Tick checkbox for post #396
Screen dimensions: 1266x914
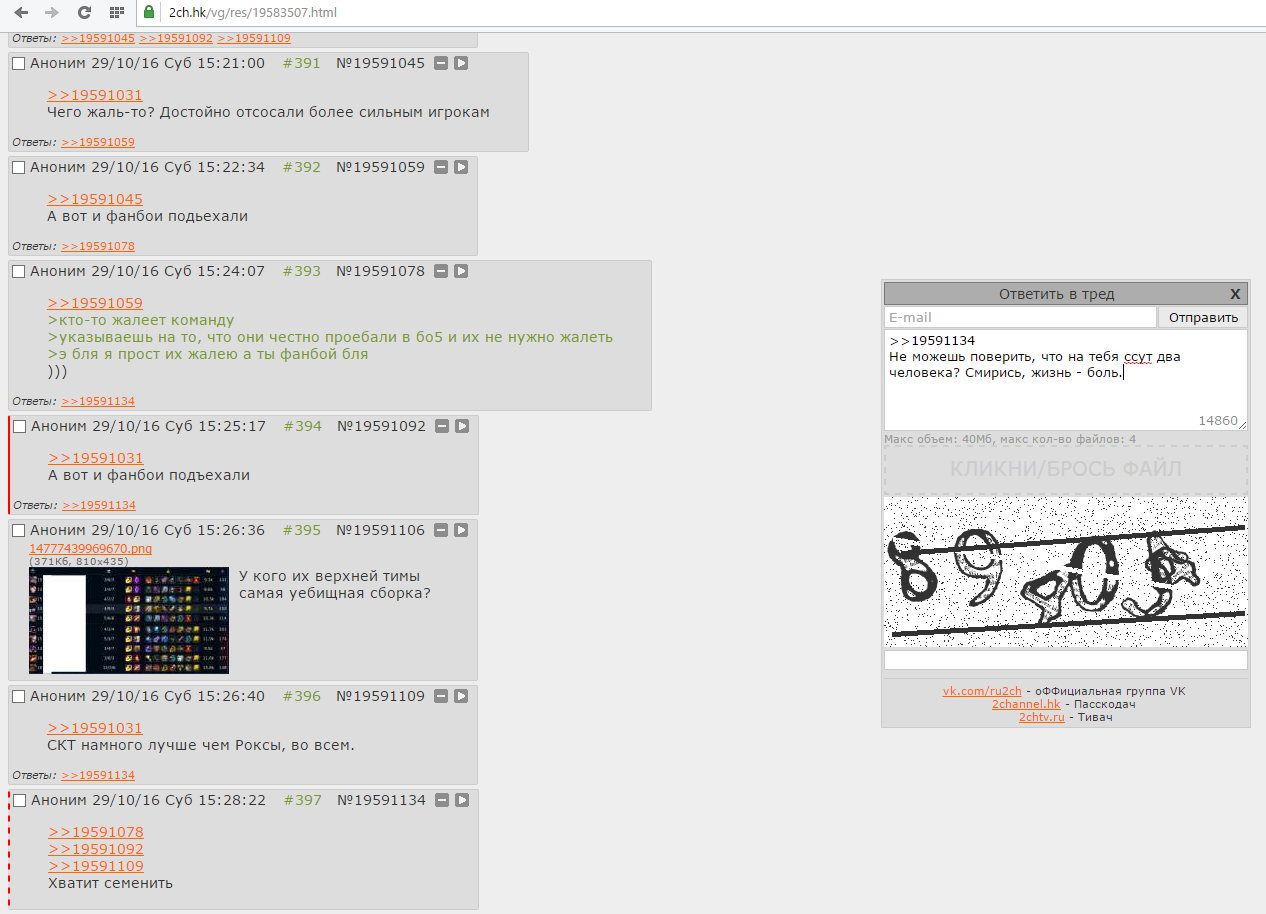pos(18,697)
